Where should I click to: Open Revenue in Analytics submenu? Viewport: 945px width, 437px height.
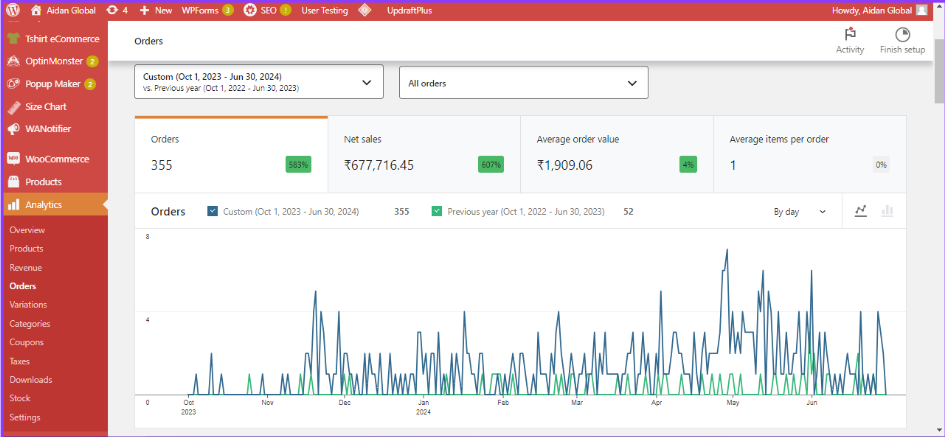pos(26,268)
